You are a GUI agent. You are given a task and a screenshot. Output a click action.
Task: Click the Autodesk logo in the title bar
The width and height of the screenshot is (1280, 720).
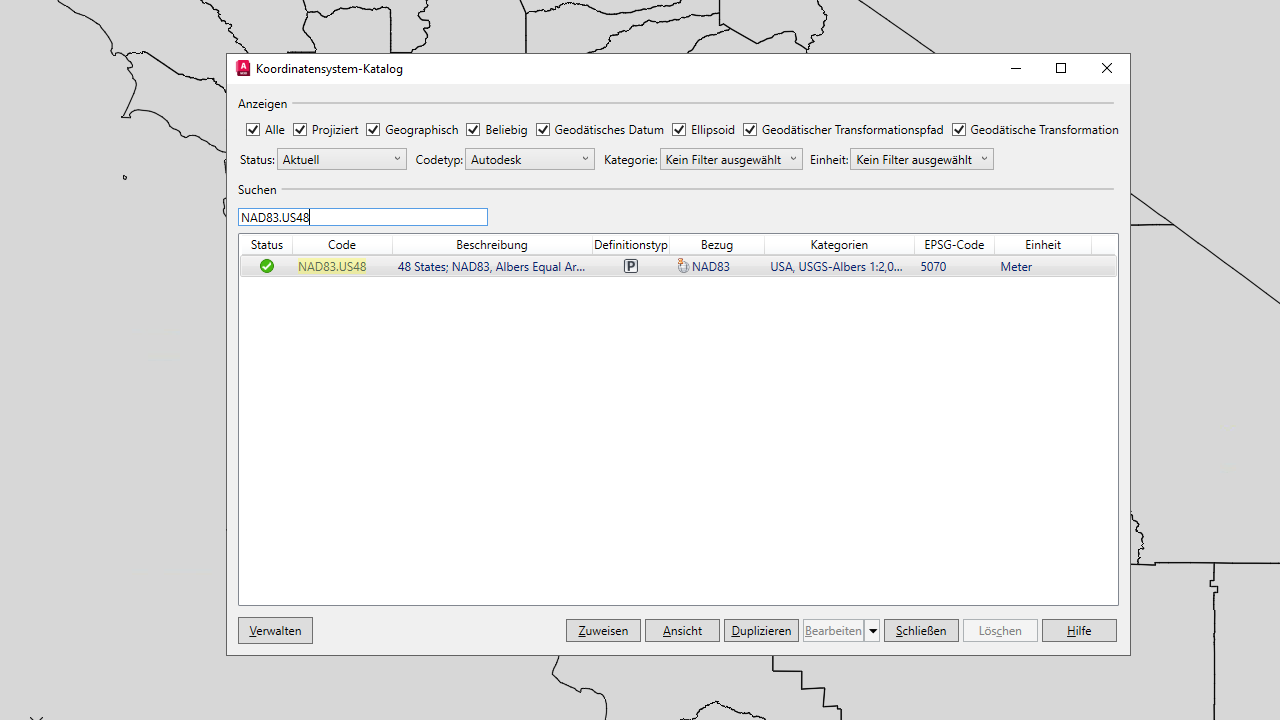[243, 69]
